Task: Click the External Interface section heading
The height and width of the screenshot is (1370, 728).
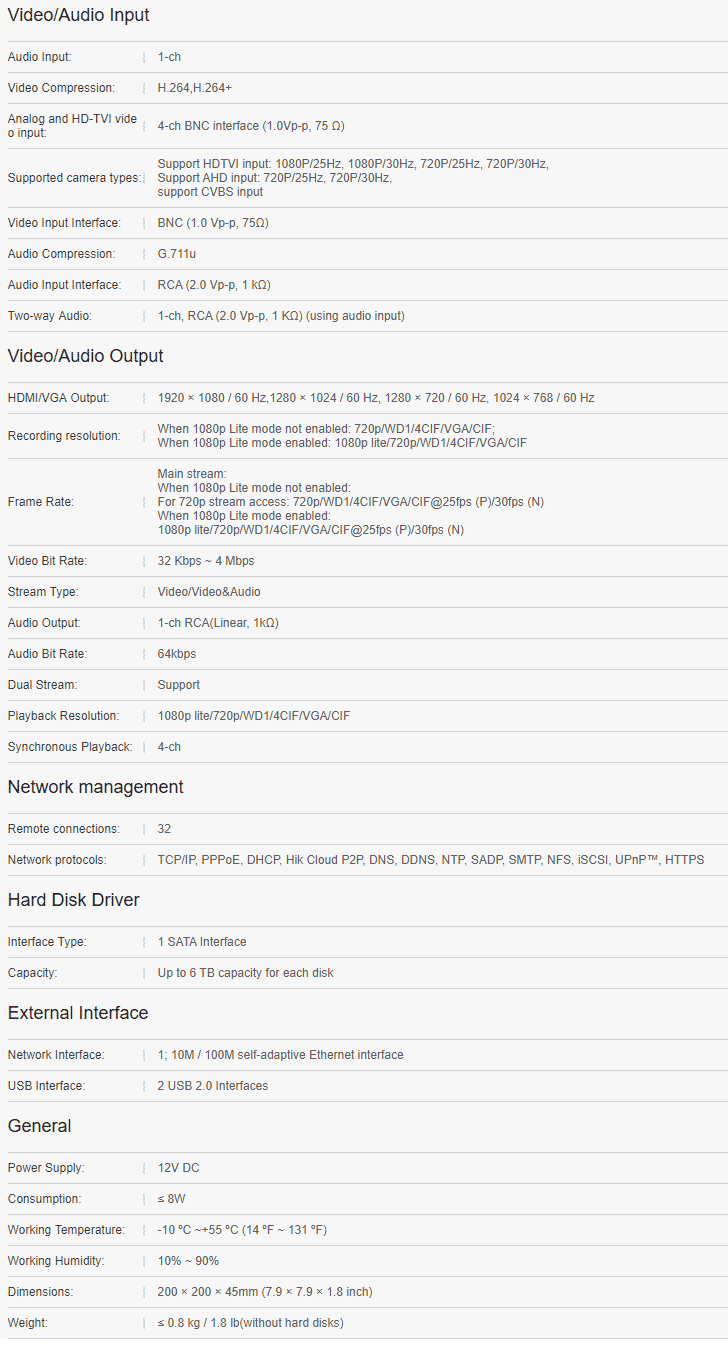Action: point(77,1013)
